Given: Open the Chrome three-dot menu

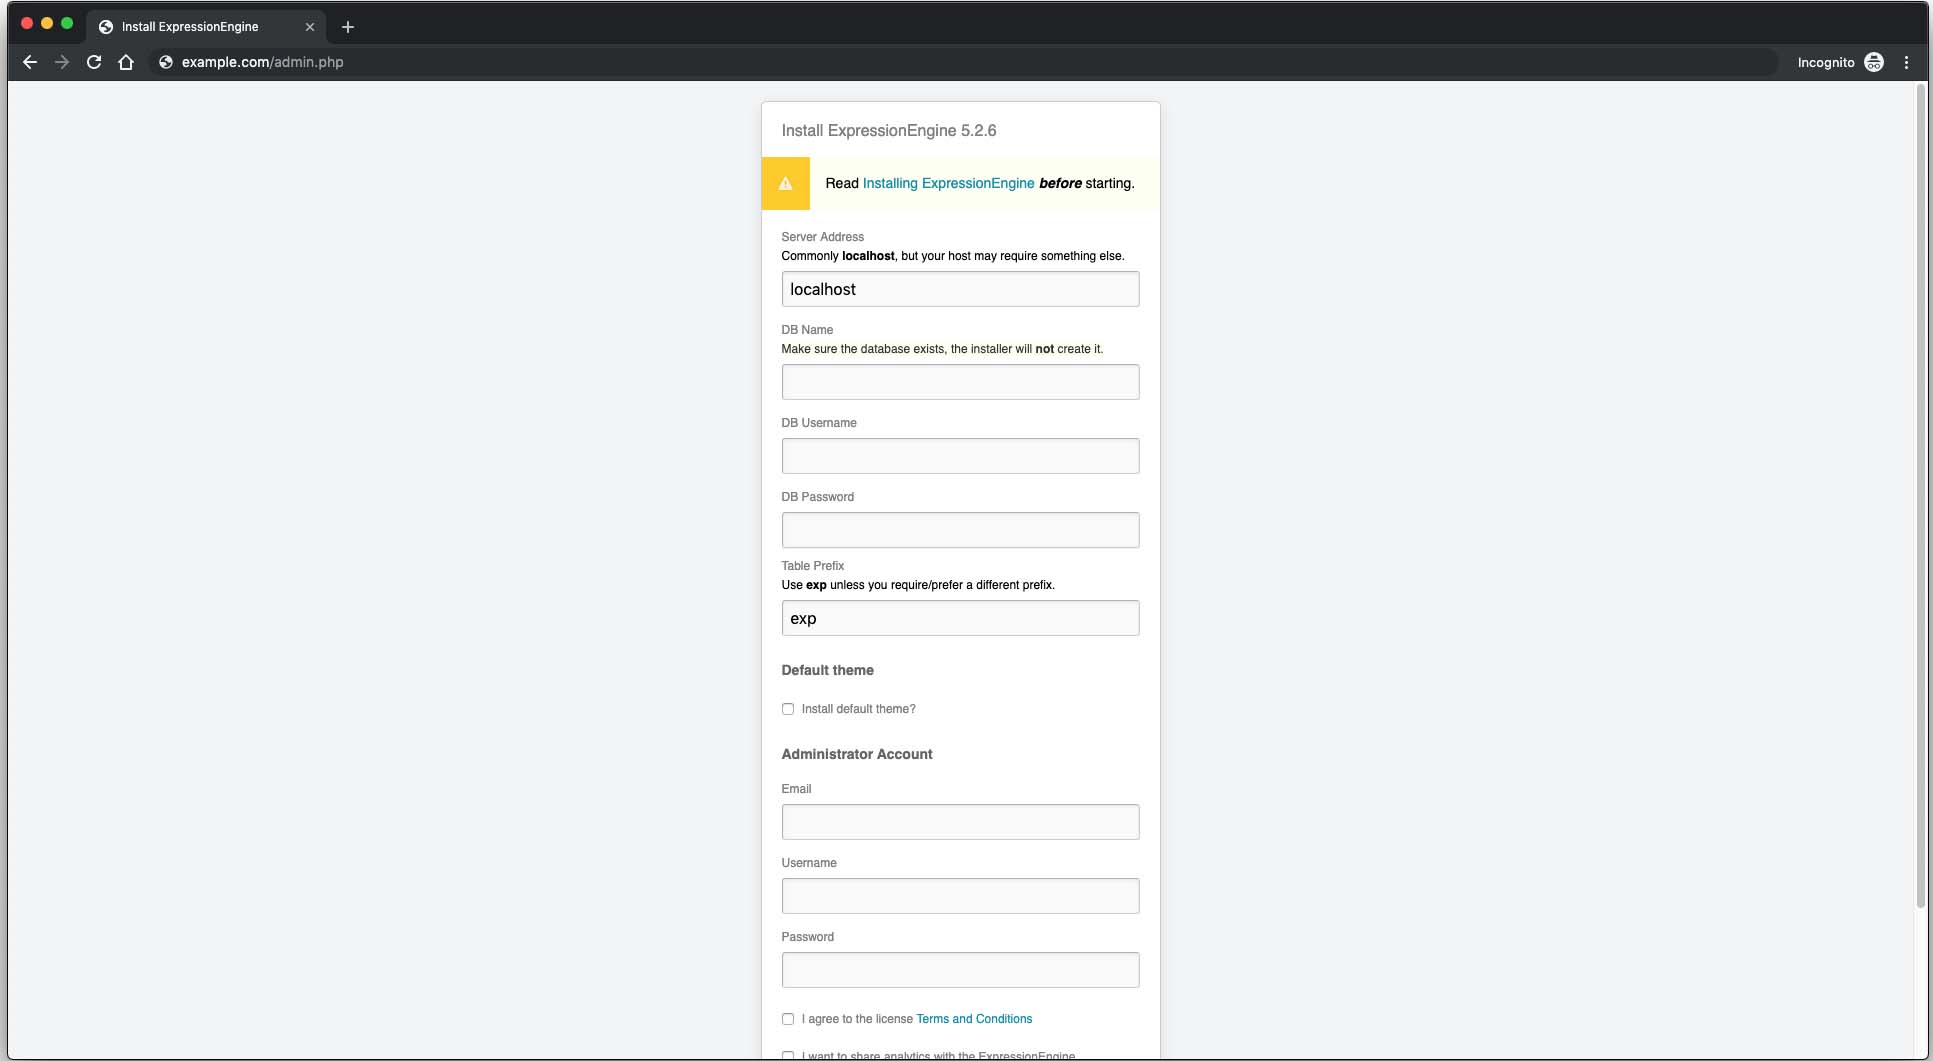Looking at the screenshot, I should pyautogui.click(x=1906, y=62).
